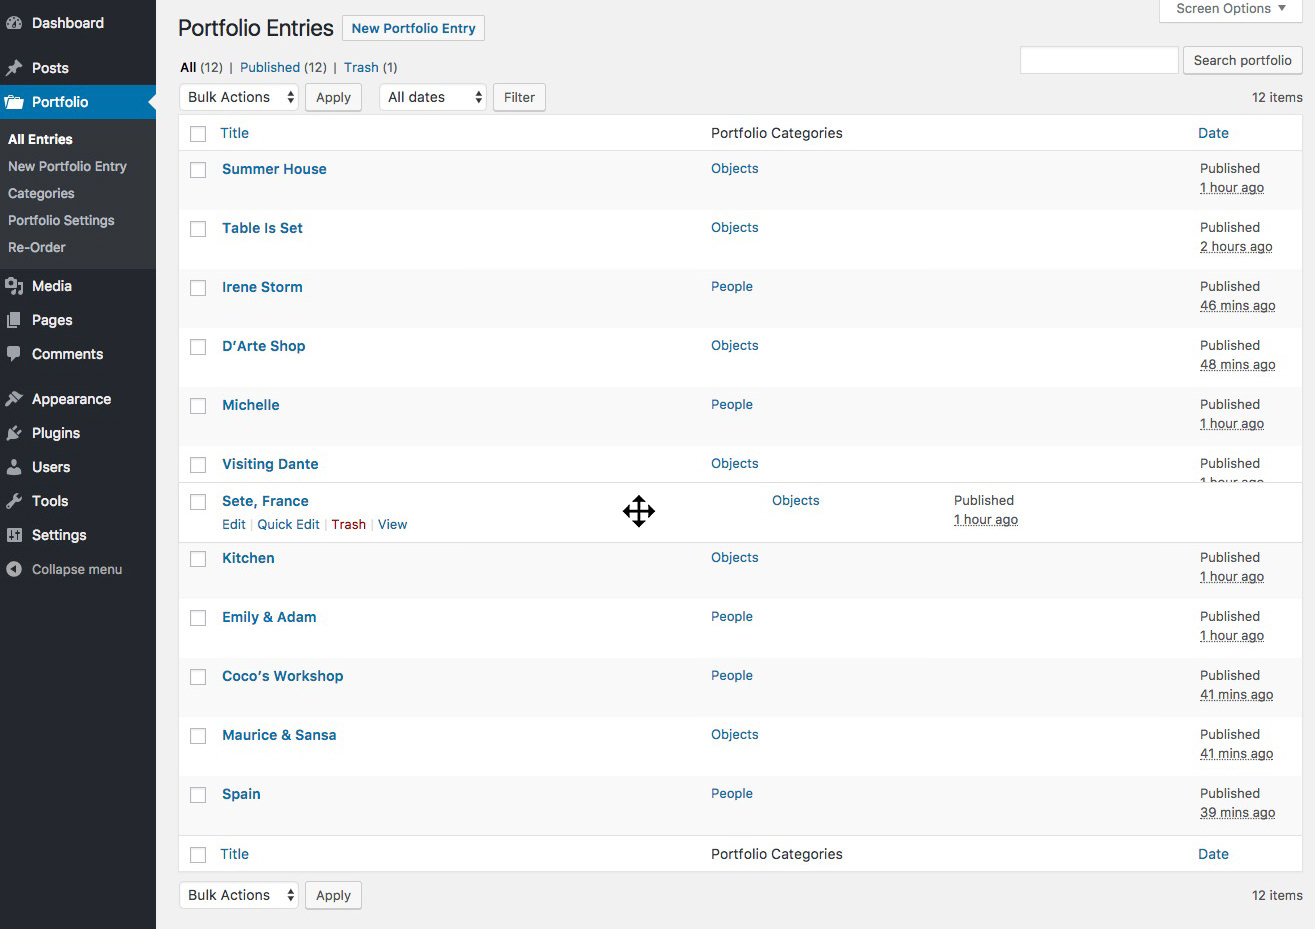Screen dimensions: 1315x929
Task: Open Portfolio Settings submenu item
Action: 61,220
